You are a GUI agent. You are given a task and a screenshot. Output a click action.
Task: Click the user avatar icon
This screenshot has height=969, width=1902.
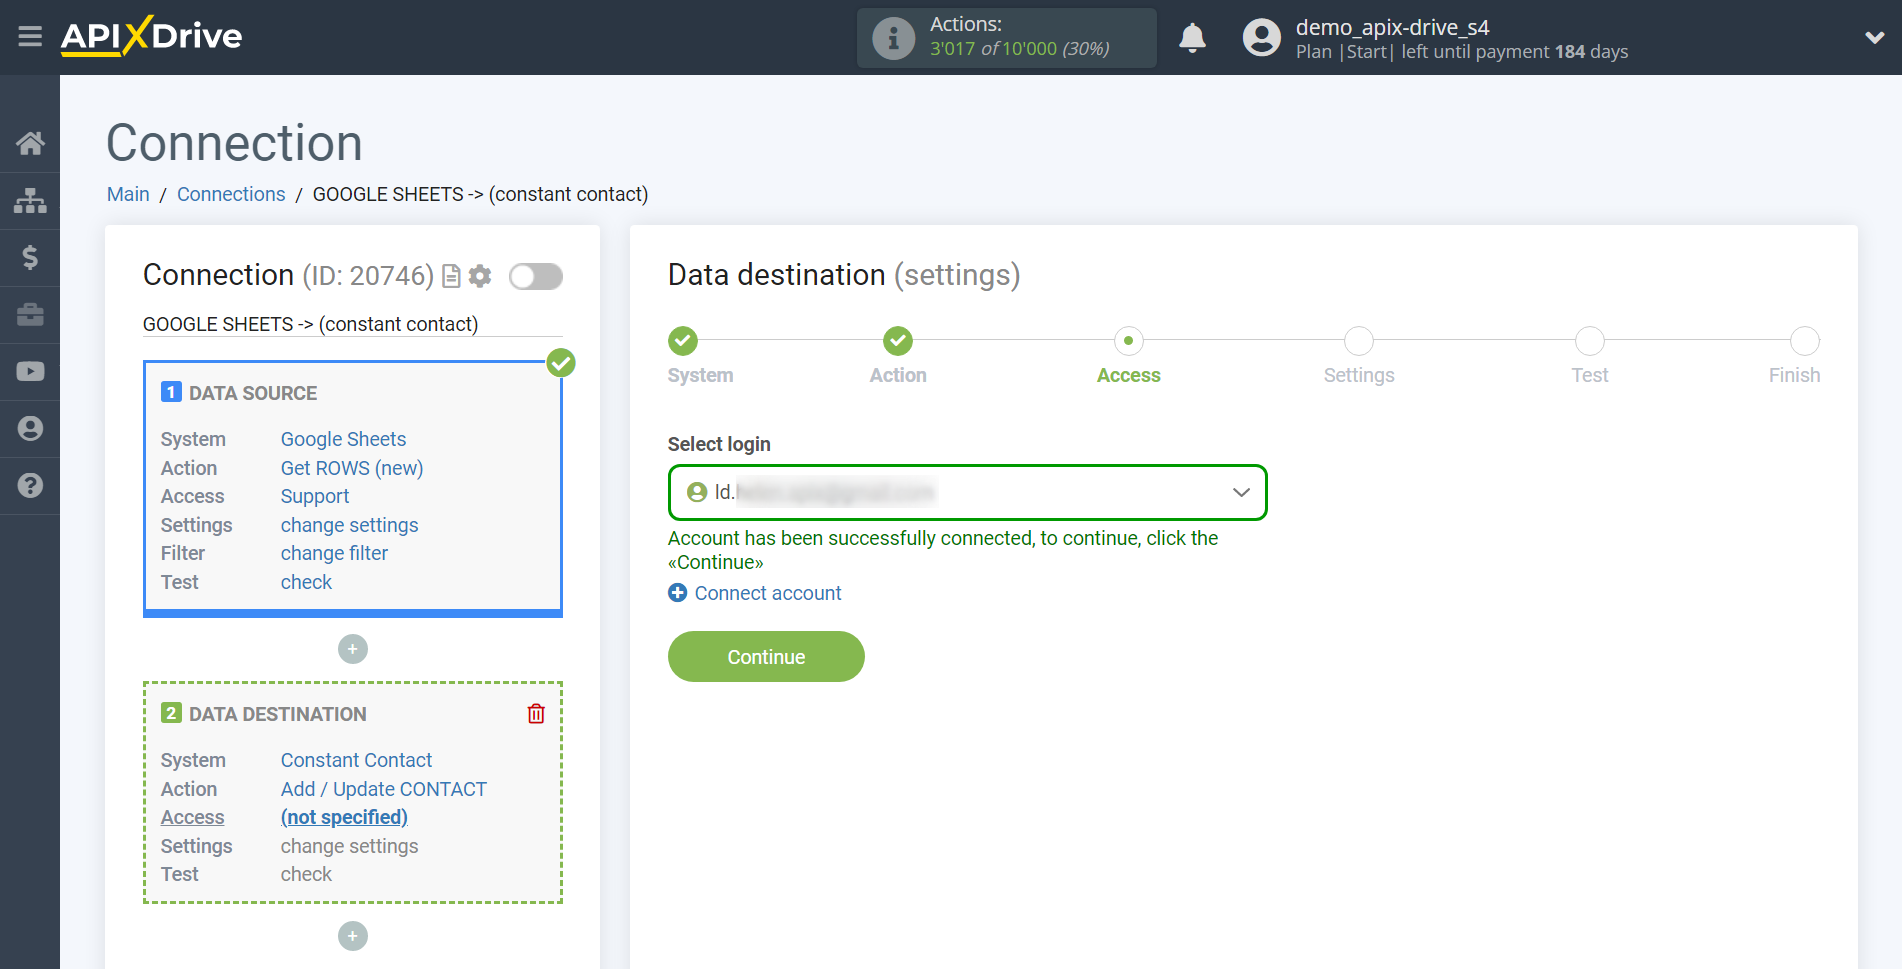tap(1261, 38)
